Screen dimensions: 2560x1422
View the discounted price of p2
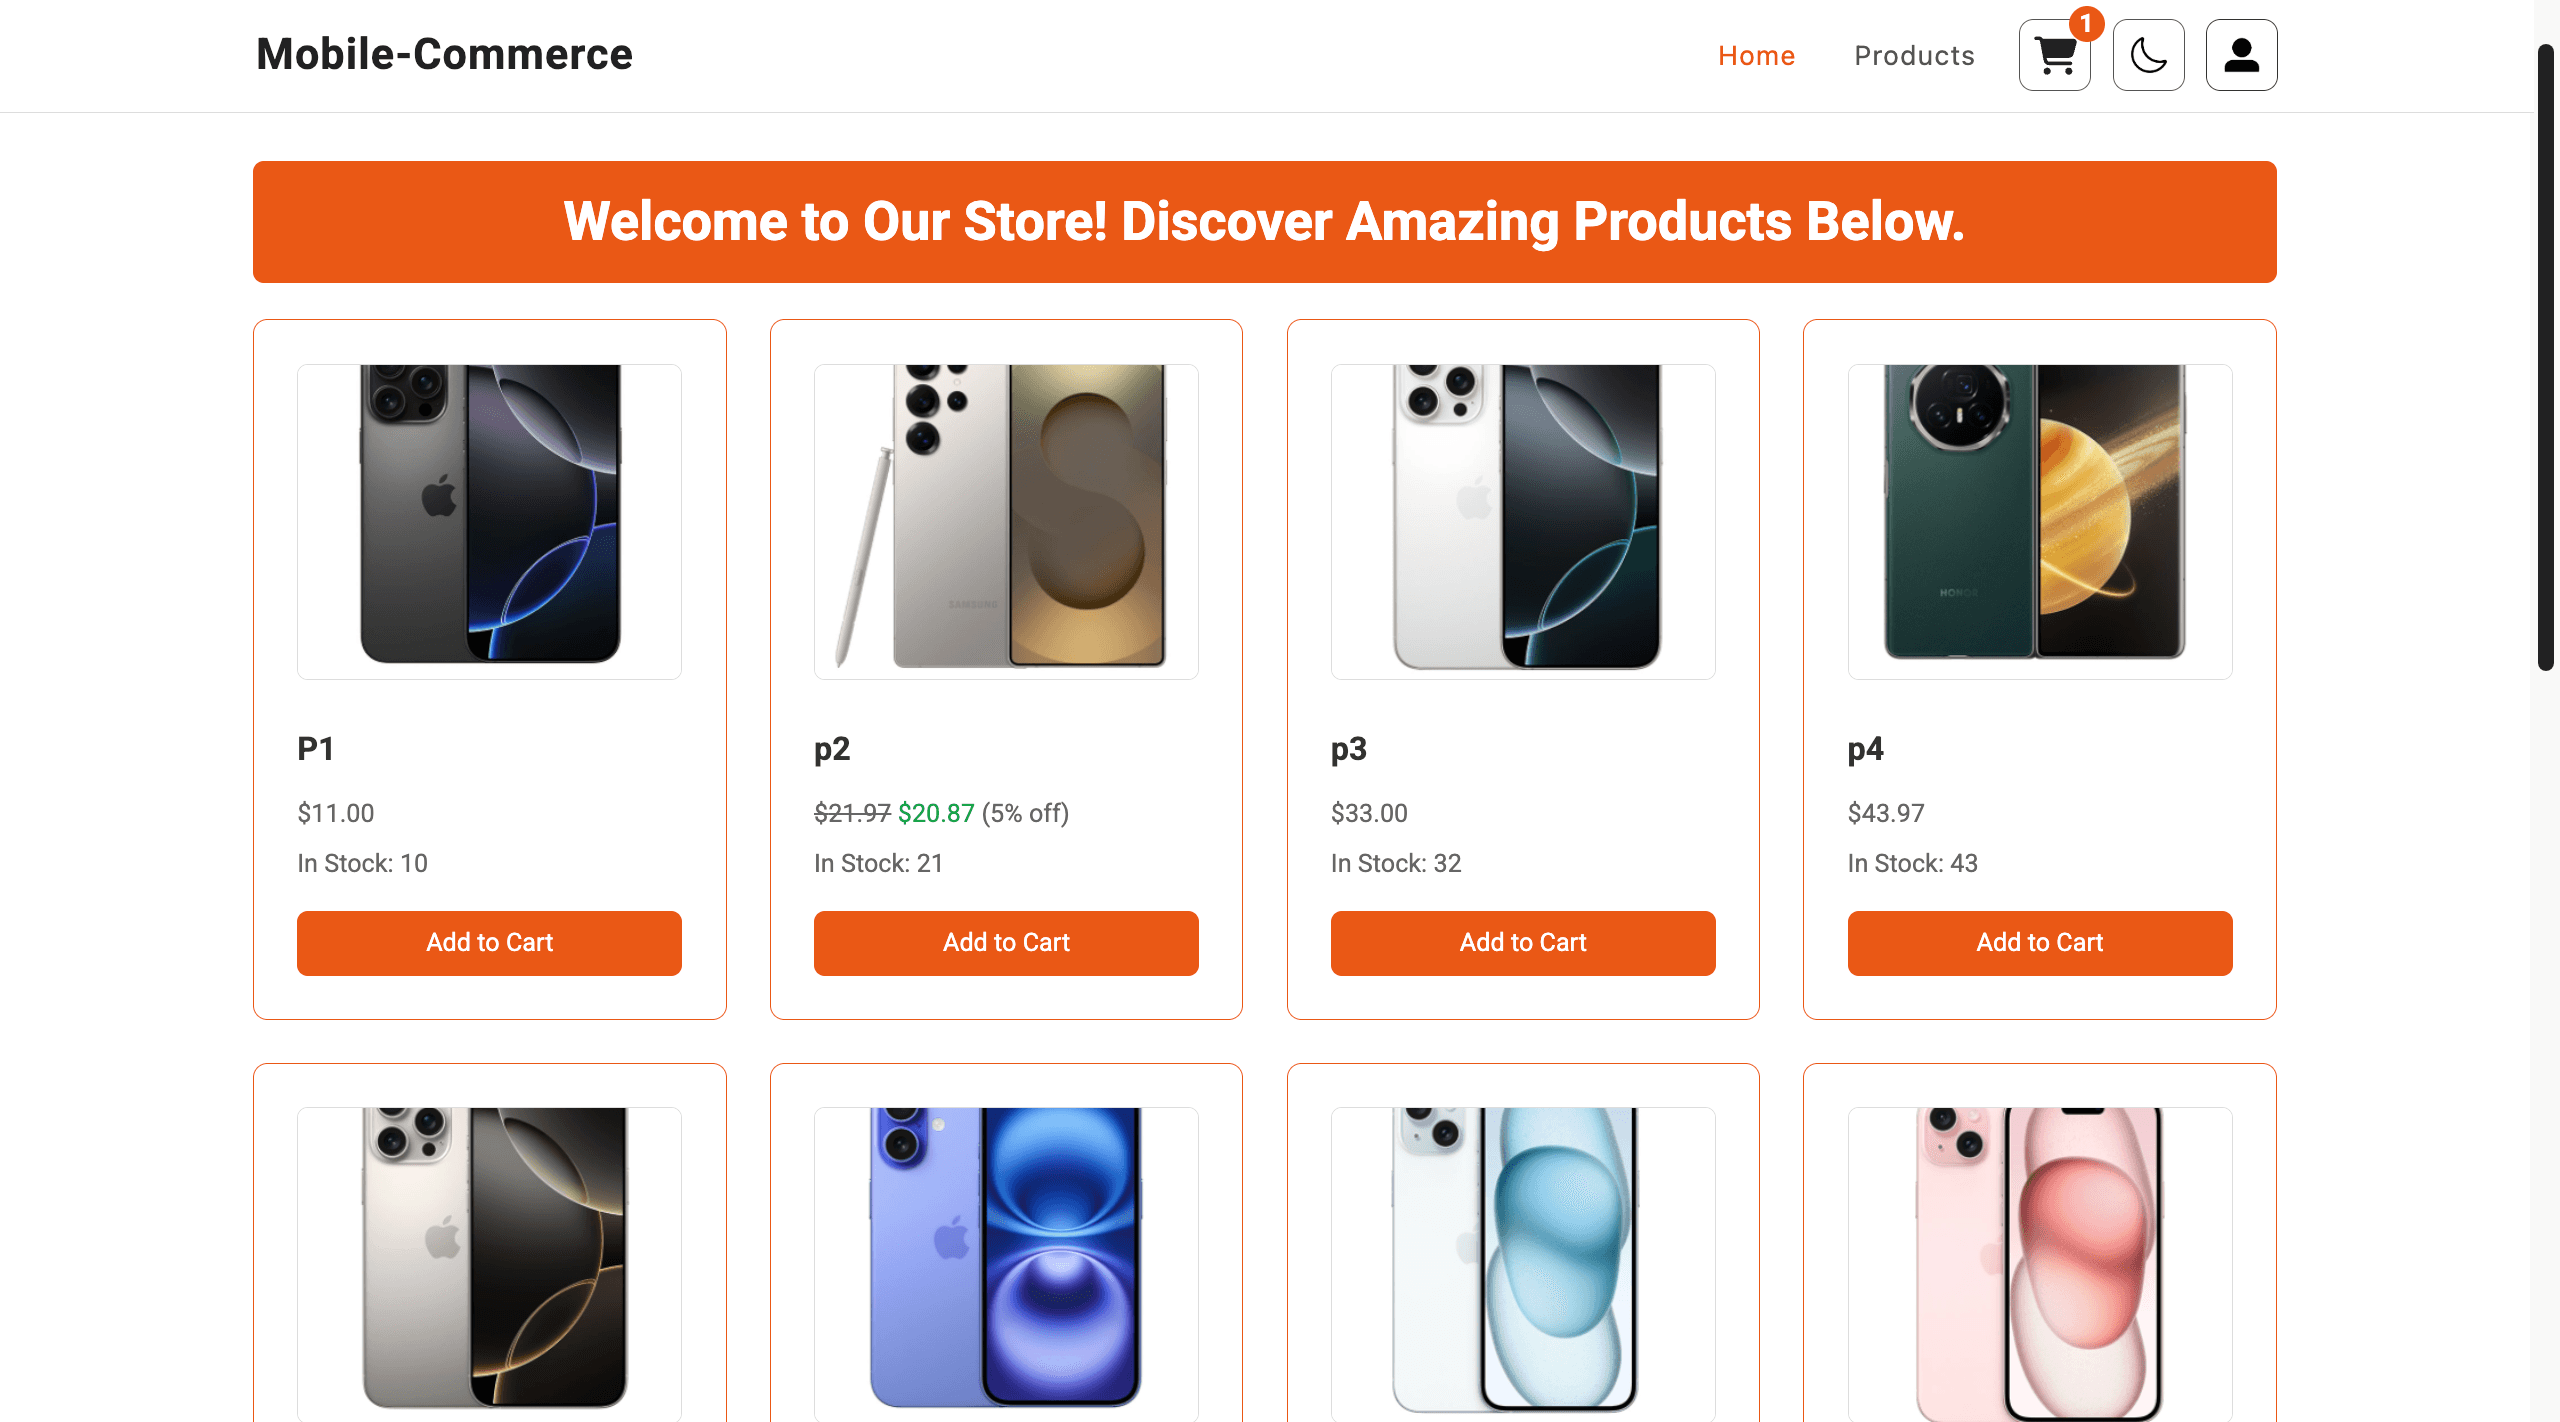[x=935, y=813]
